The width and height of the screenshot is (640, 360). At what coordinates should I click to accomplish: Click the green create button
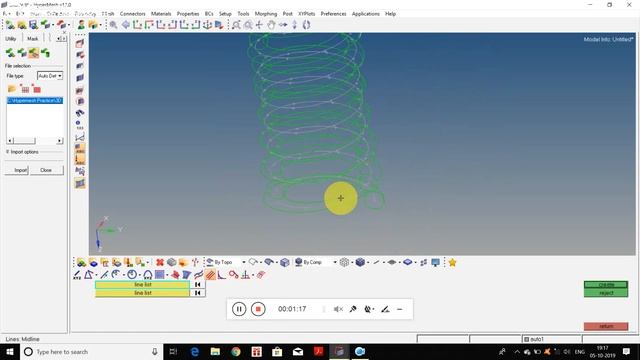(x=606, y=284)
